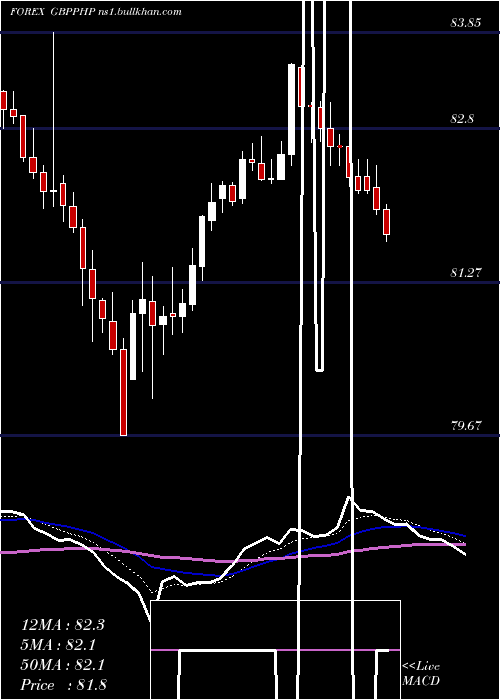The height and width of the screenshot is (700, 500).
Task: Click the 81.27 price level label
Action: tap(466, 273)
